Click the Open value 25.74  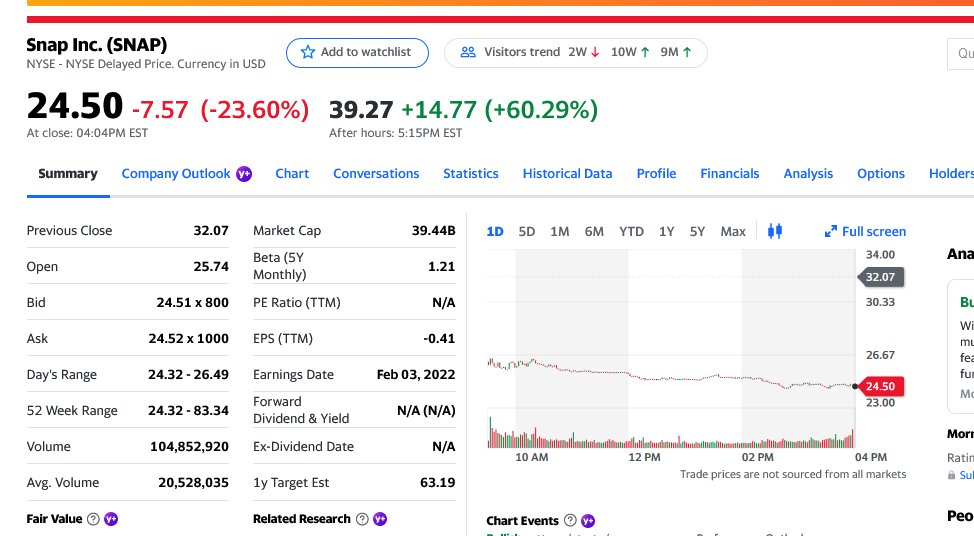coord(211,266)
